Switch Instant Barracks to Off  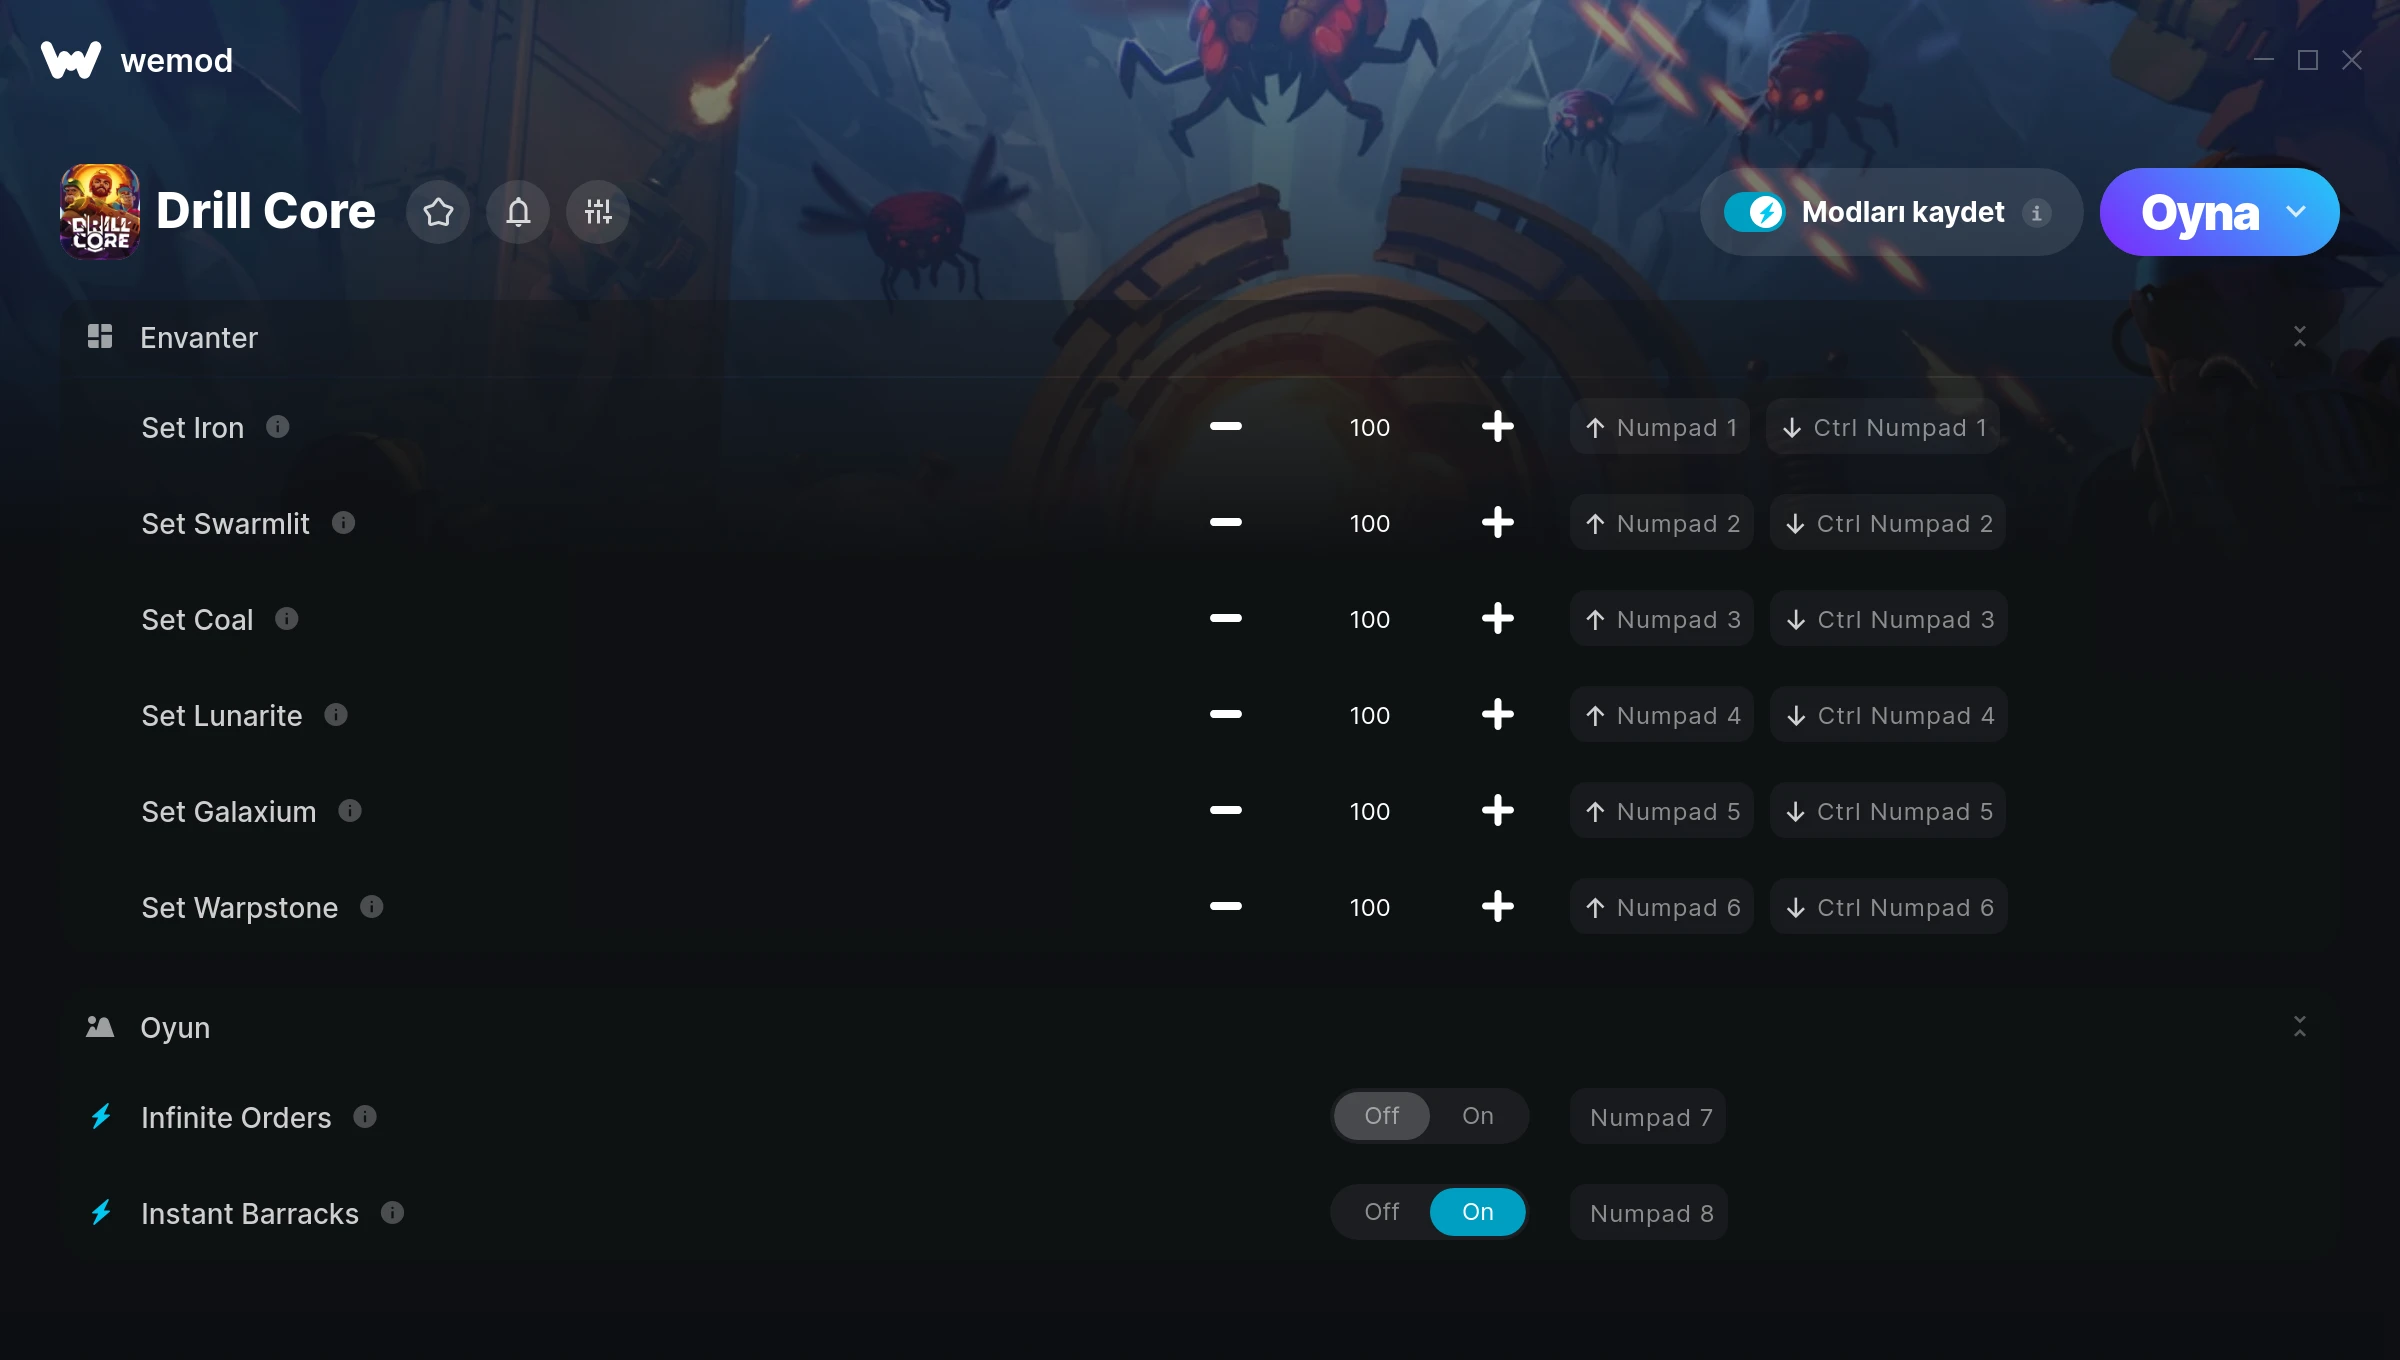1382,1212
